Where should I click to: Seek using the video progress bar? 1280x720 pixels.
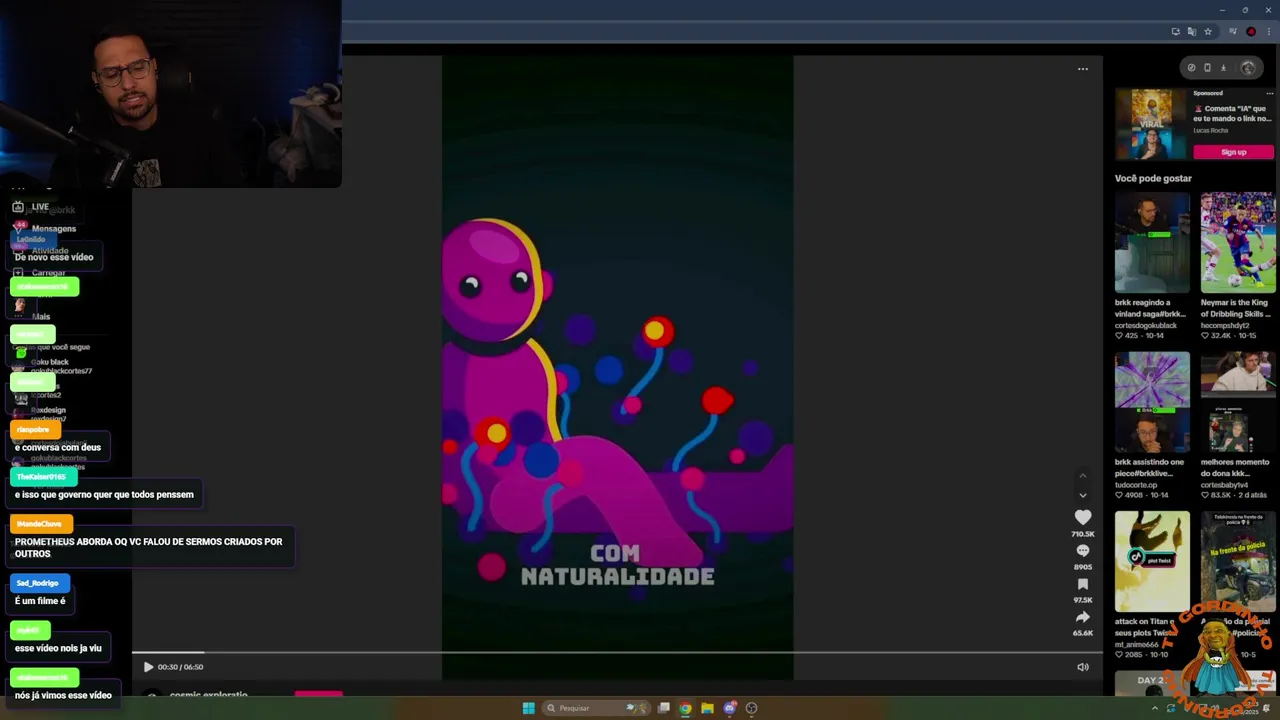click(617, 653)
